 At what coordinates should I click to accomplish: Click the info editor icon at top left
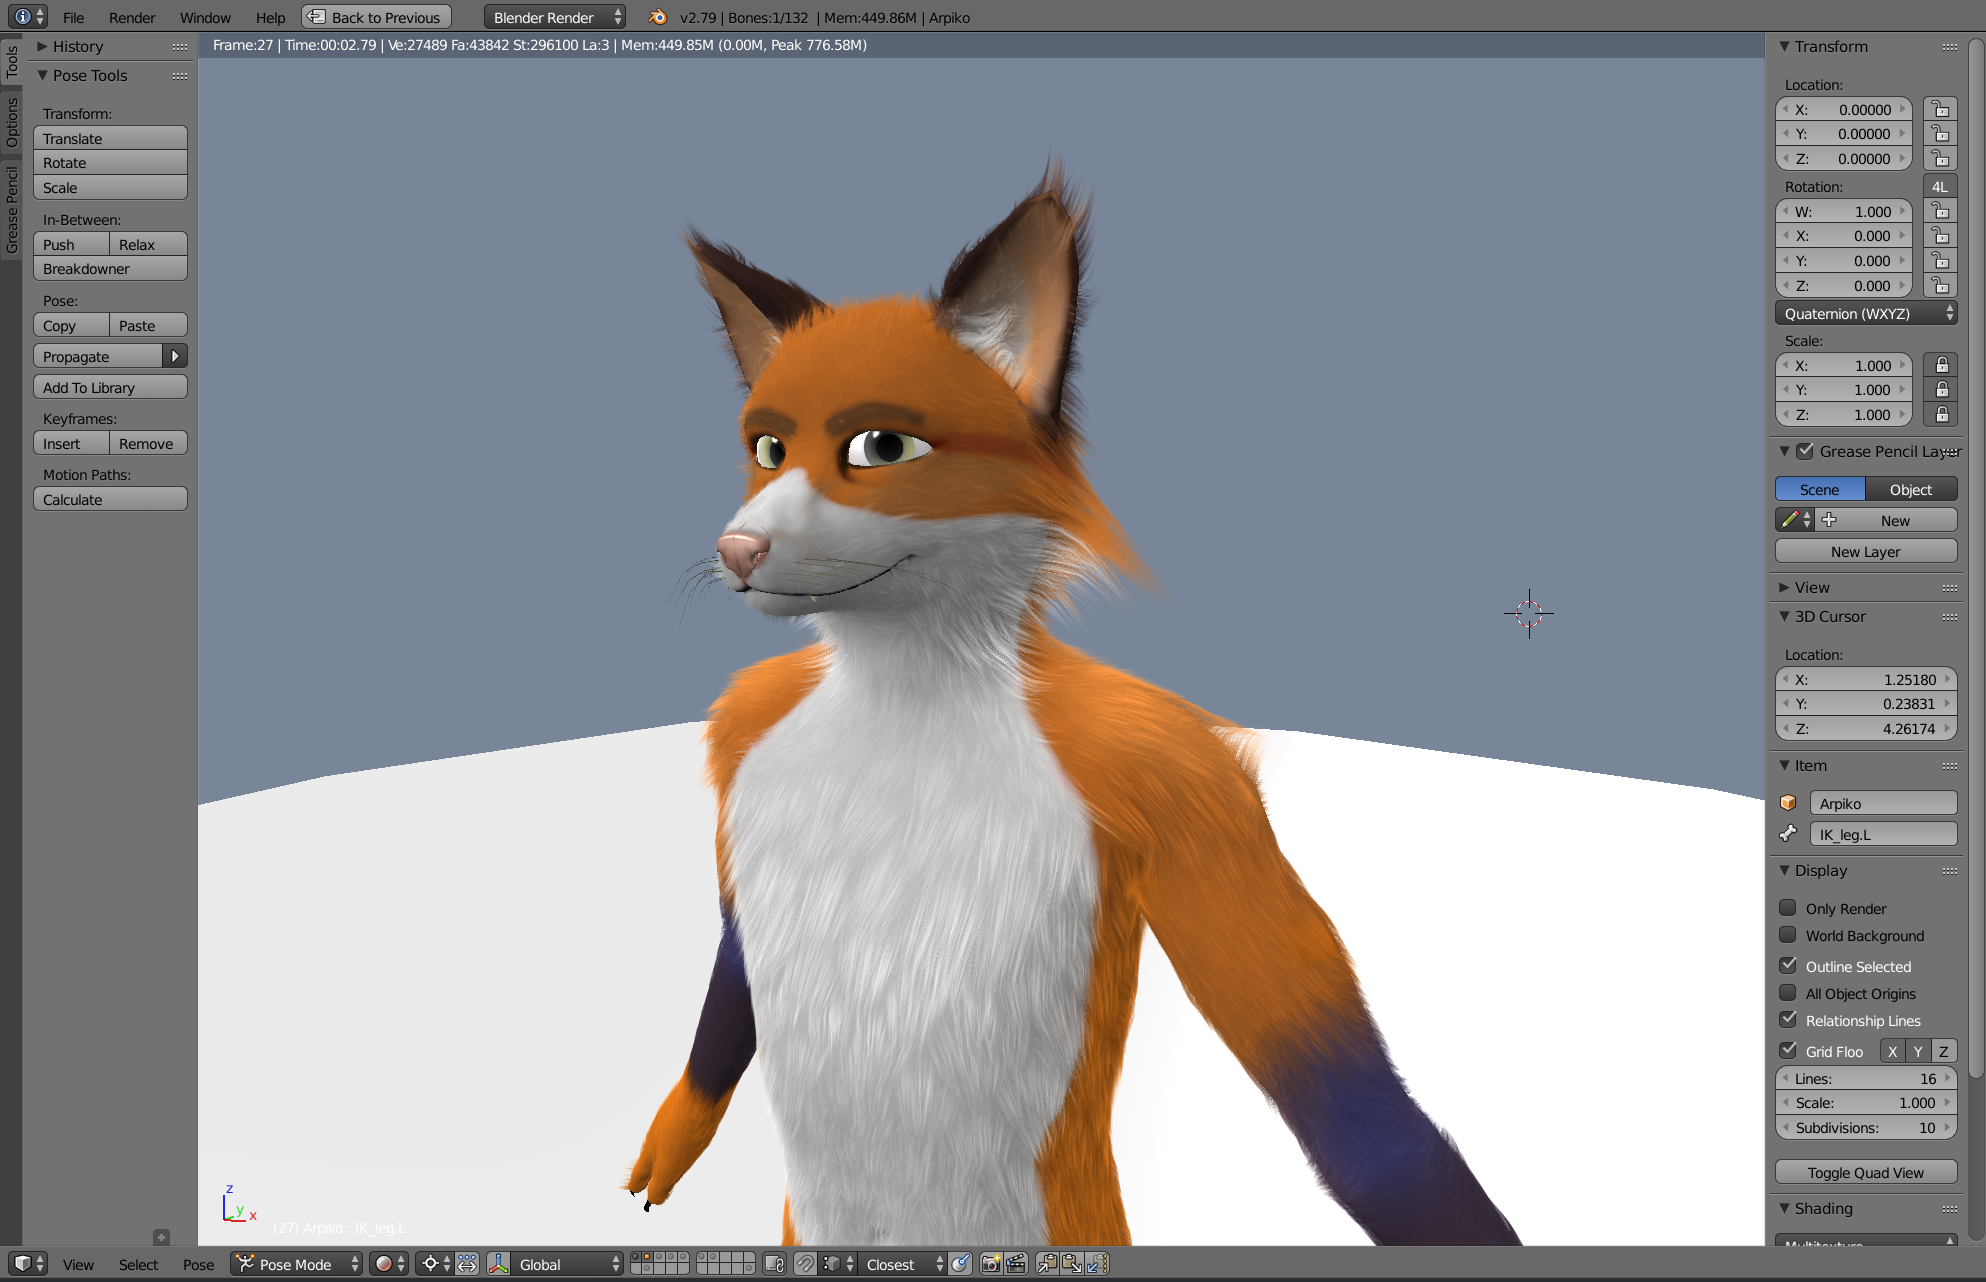pos(27,17)
